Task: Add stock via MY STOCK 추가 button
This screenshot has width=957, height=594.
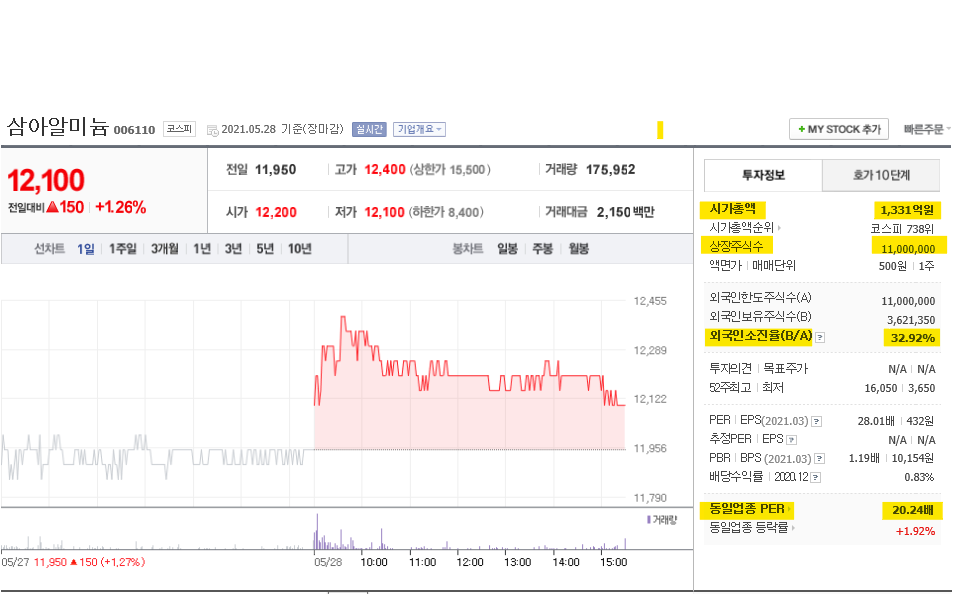Action: (839, 129)
